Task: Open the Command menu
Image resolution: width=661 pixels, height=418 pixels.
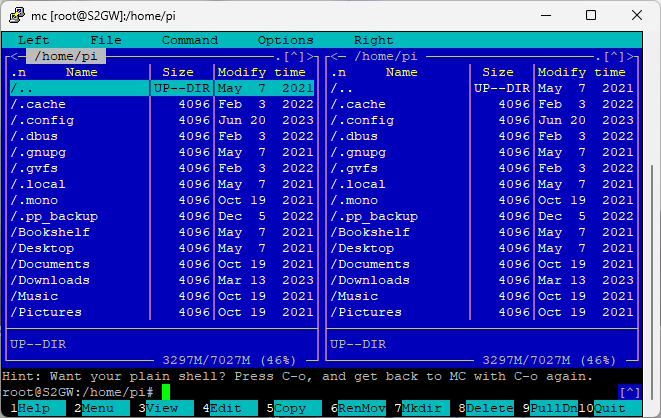Action: (x=189, y=40)
